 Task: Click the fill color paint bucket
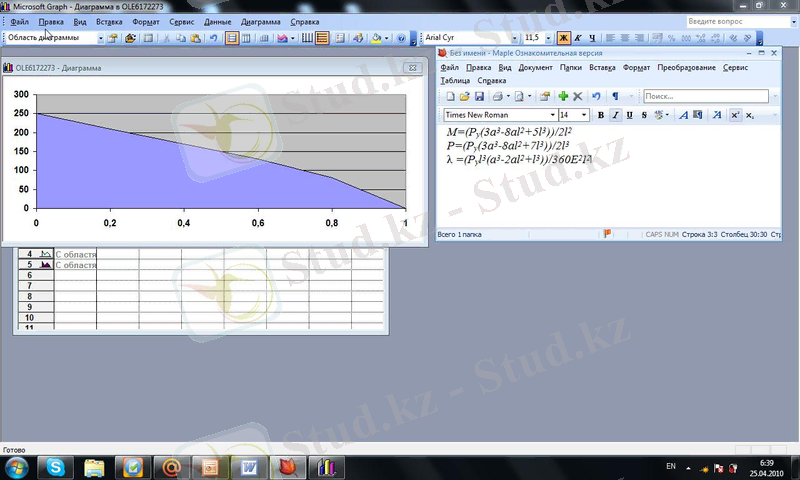click(376, 38)
